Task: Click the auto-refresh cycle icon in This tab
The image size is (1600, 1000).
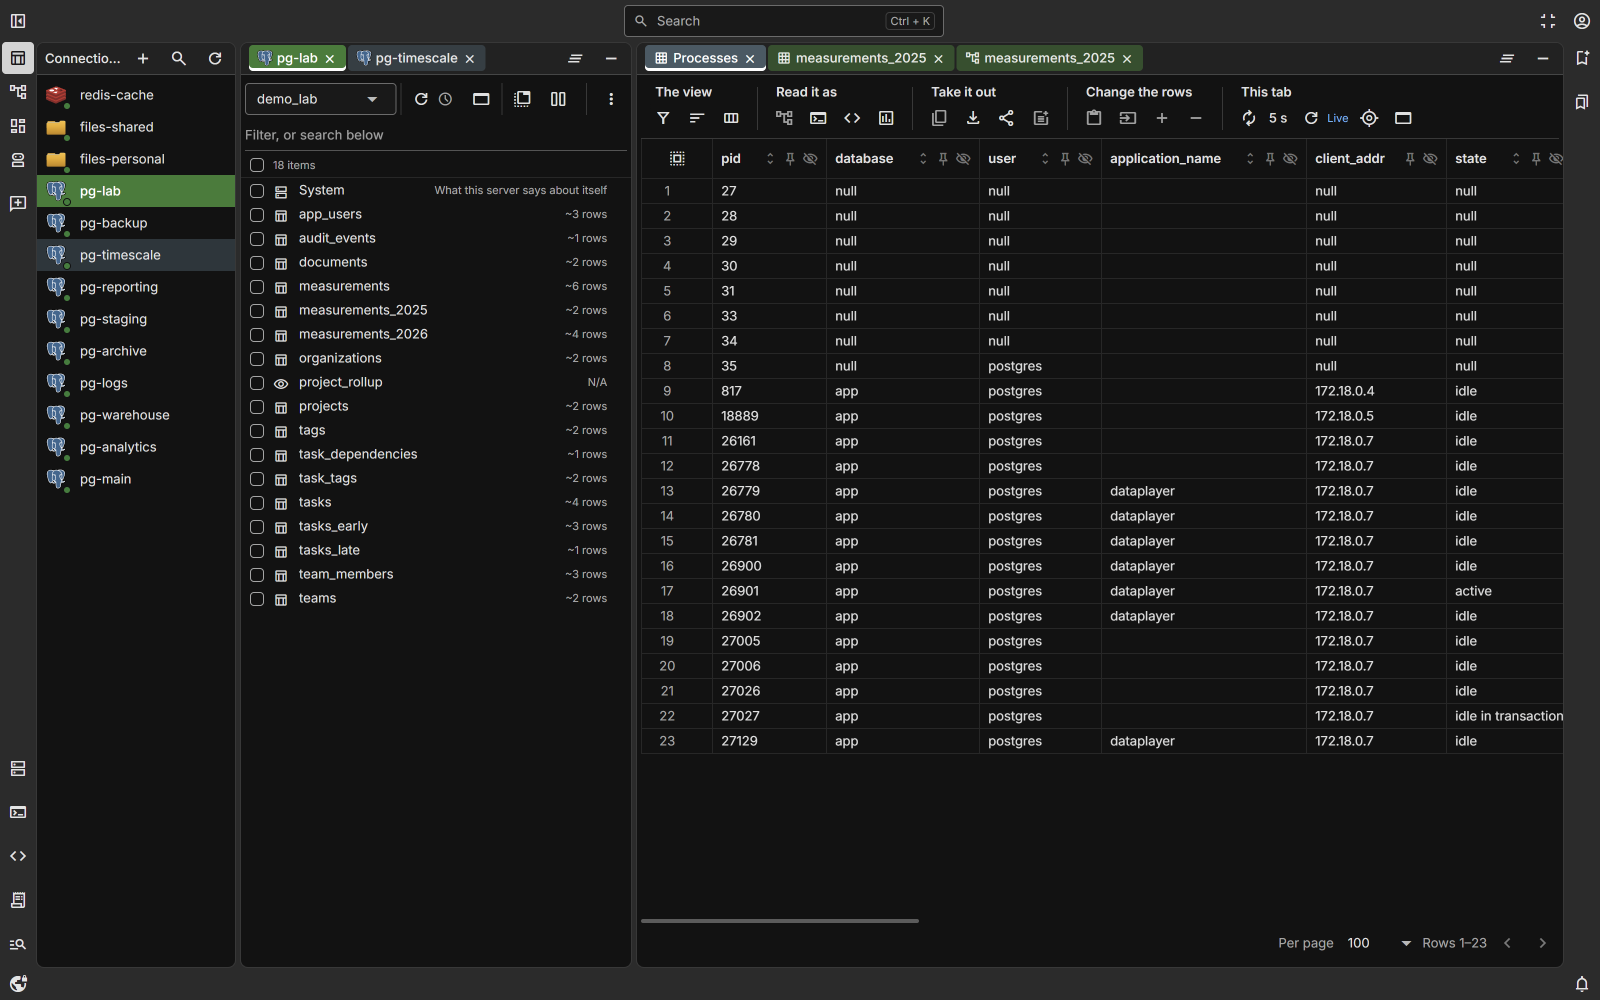Action: (x=1249, y=118)
